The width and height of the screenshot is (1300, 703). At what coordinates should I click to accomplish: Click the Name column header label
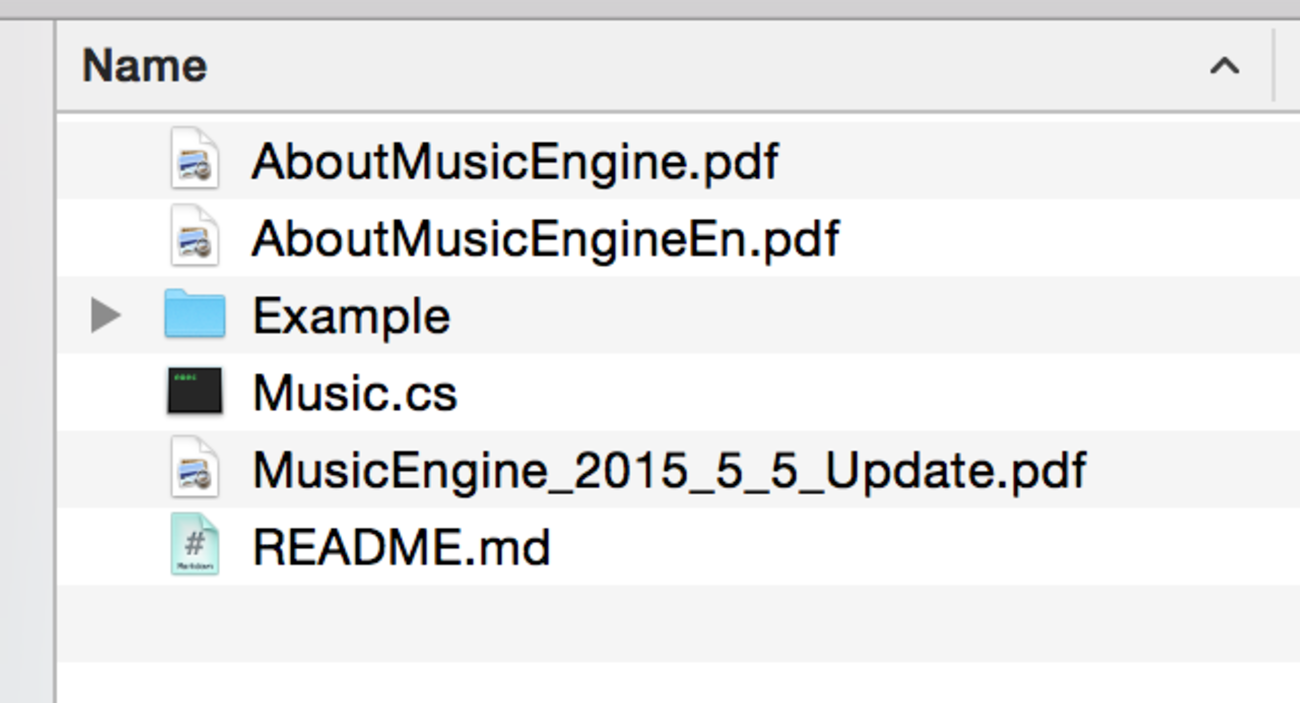[x=145, y=66]
